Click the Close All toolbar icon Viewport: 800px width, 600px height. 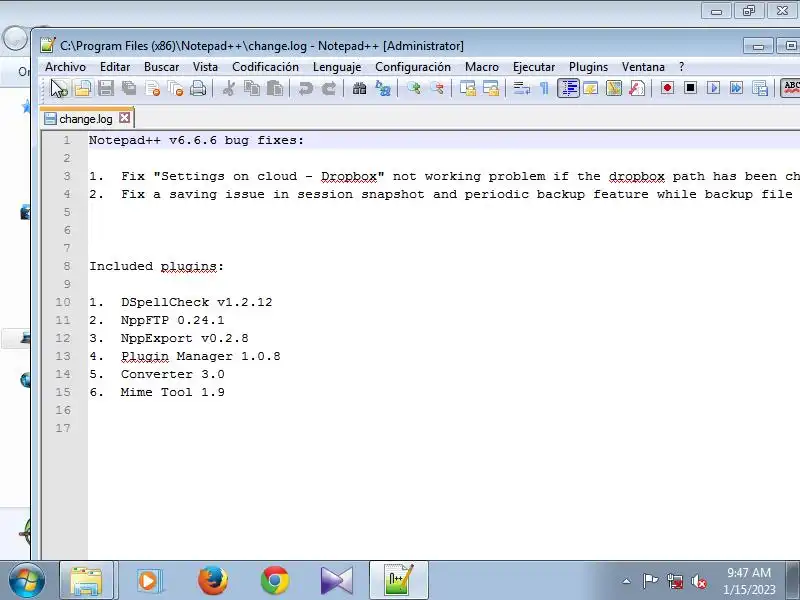(176, 88)
